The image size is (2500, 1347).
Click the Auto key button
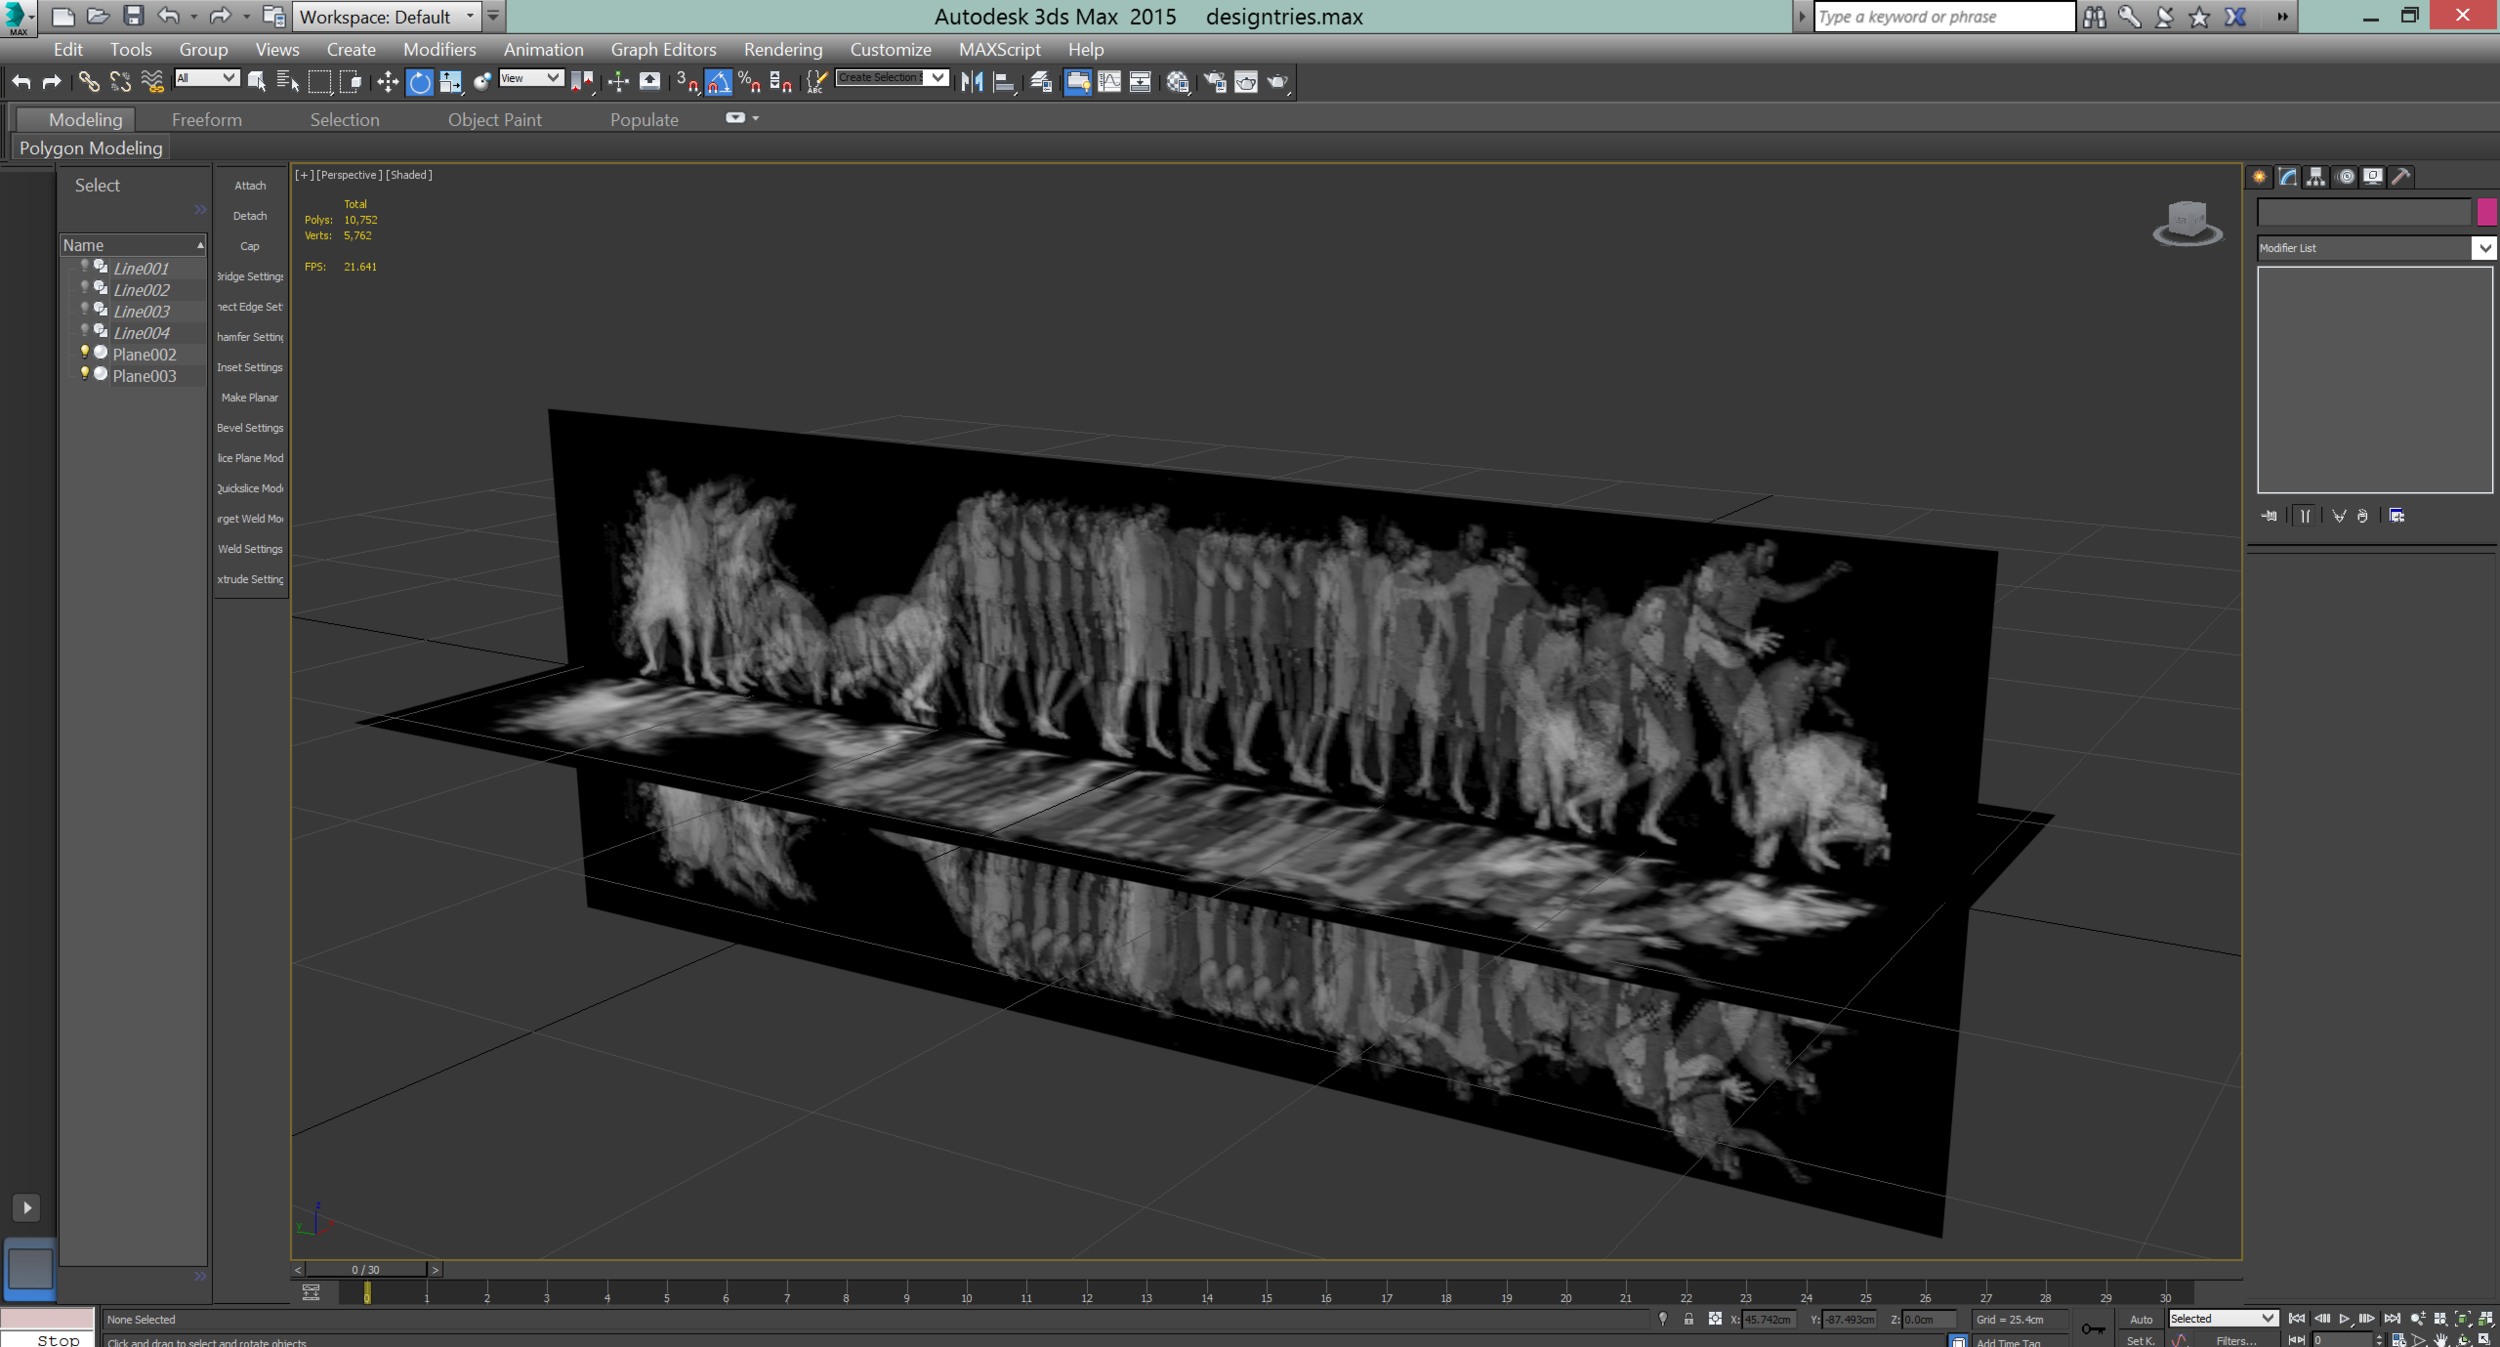pyautogui.click(x=2140, y=1319)
